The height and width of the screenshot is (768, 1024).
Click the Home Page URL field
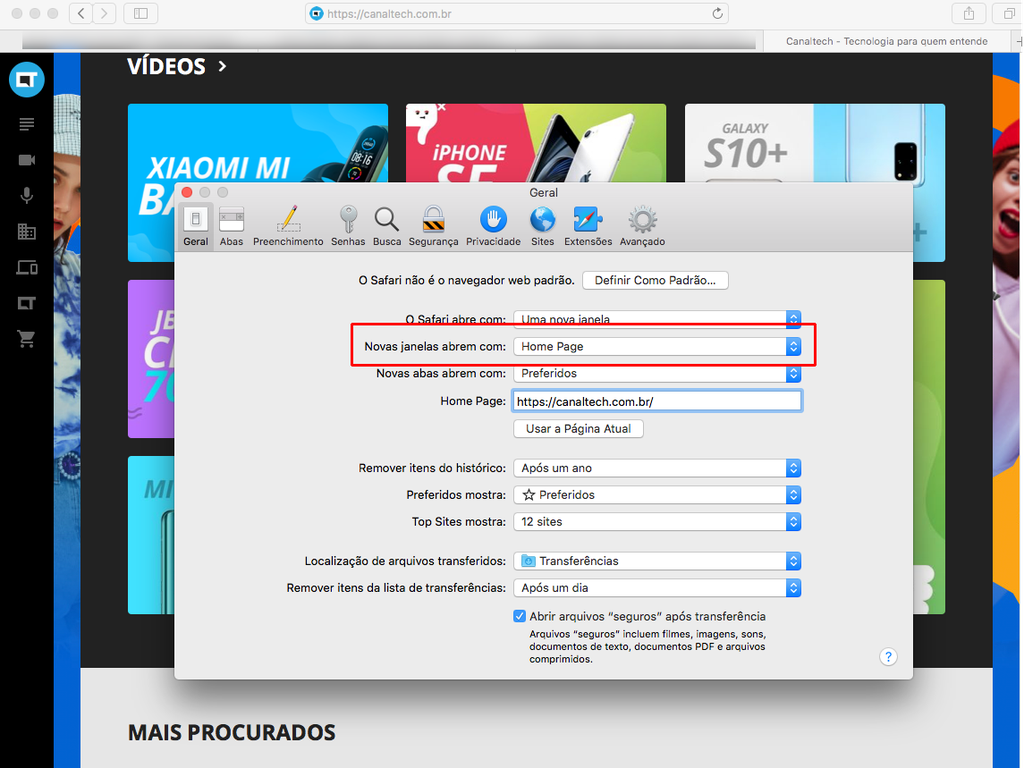tap(657, 401)
